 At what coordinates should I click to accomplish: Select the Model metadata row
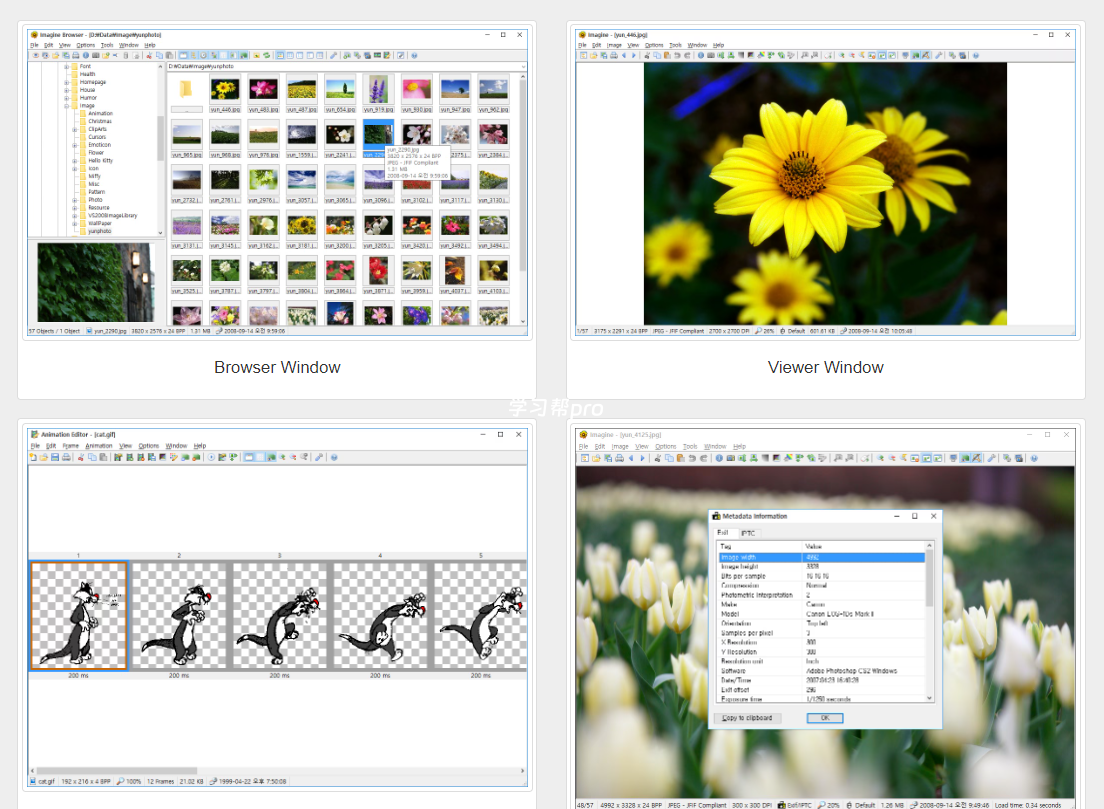(822, 614)
